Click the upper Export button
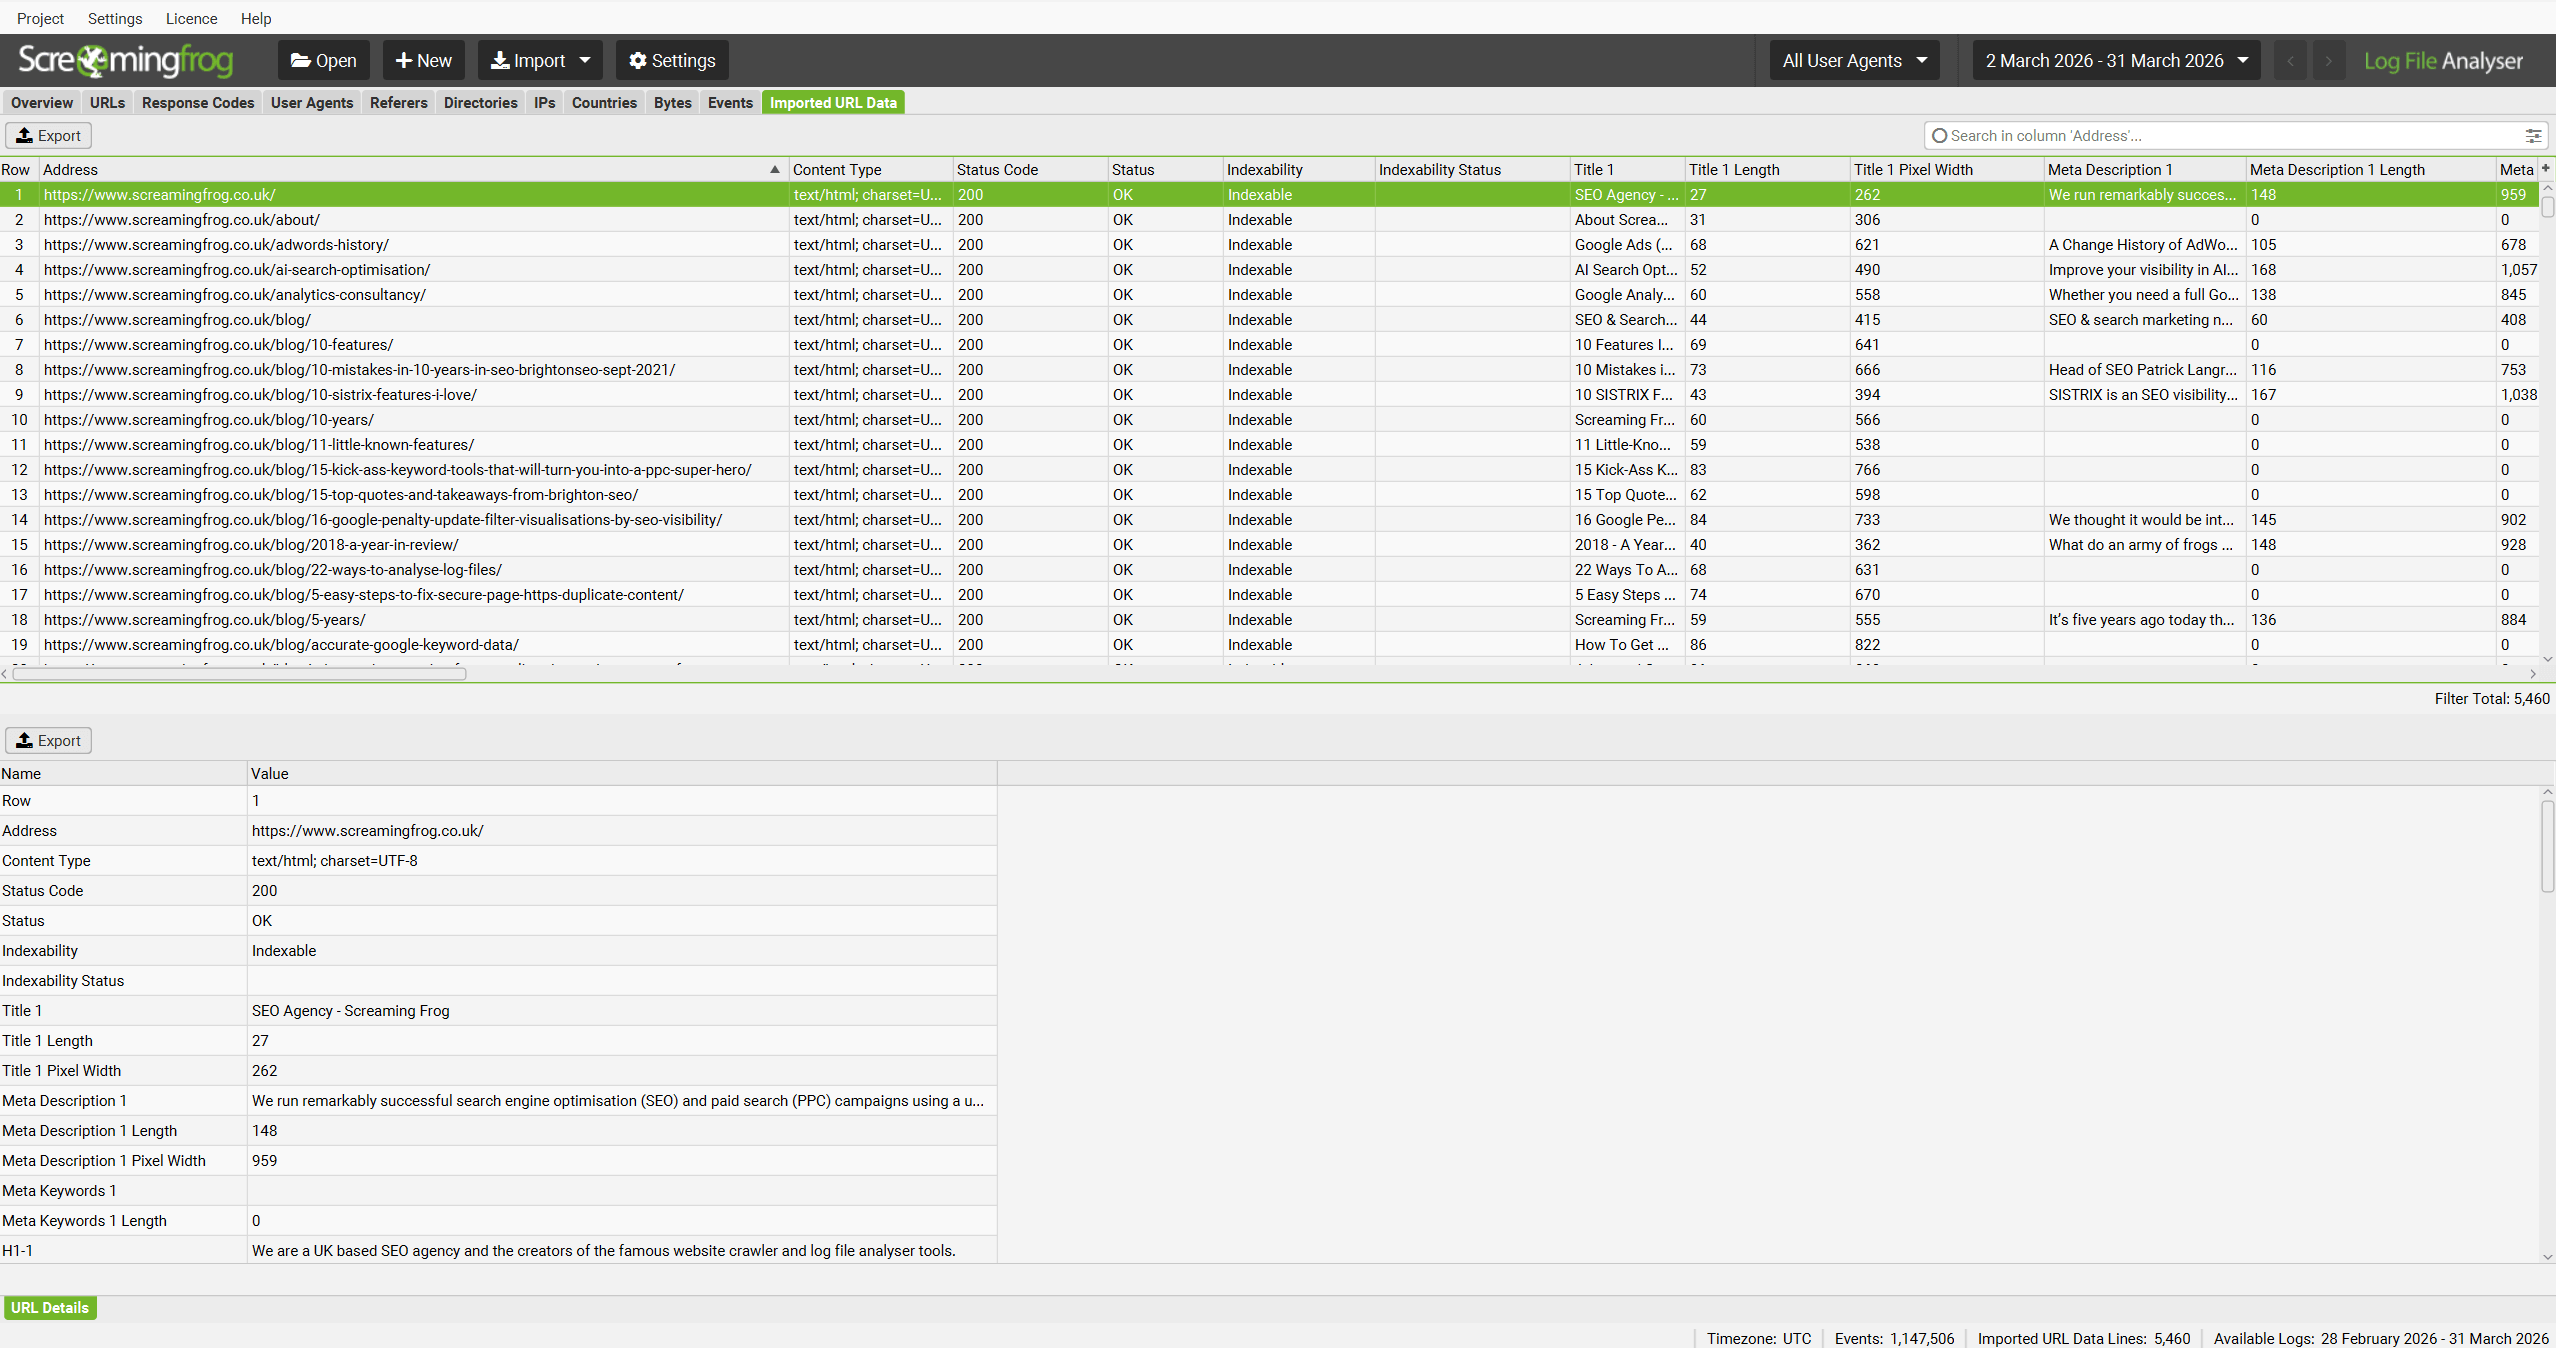The image size is (2556, 1348). click(49, 135)
